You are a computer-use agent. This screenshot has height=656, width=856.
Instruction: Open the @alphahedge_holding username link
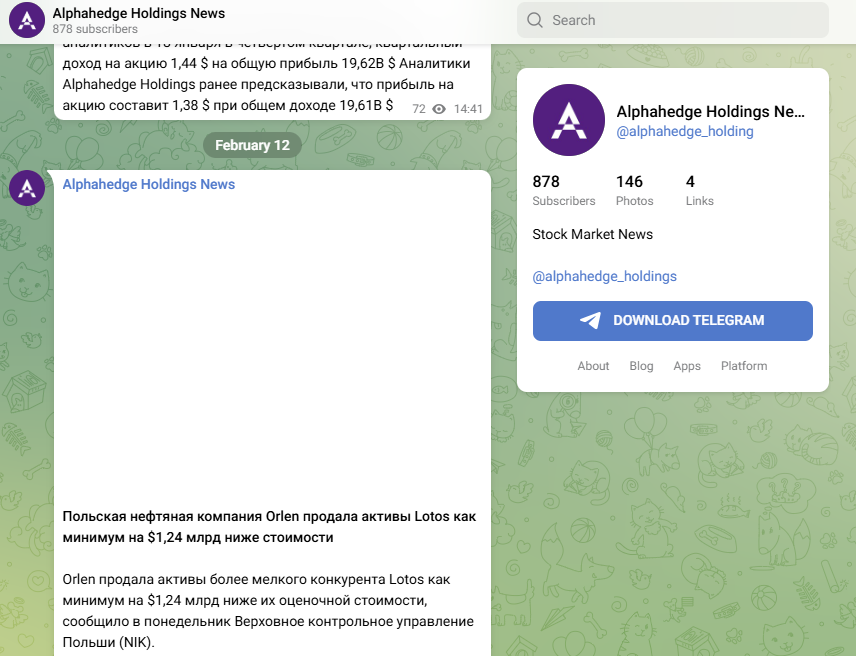[684, 131]
